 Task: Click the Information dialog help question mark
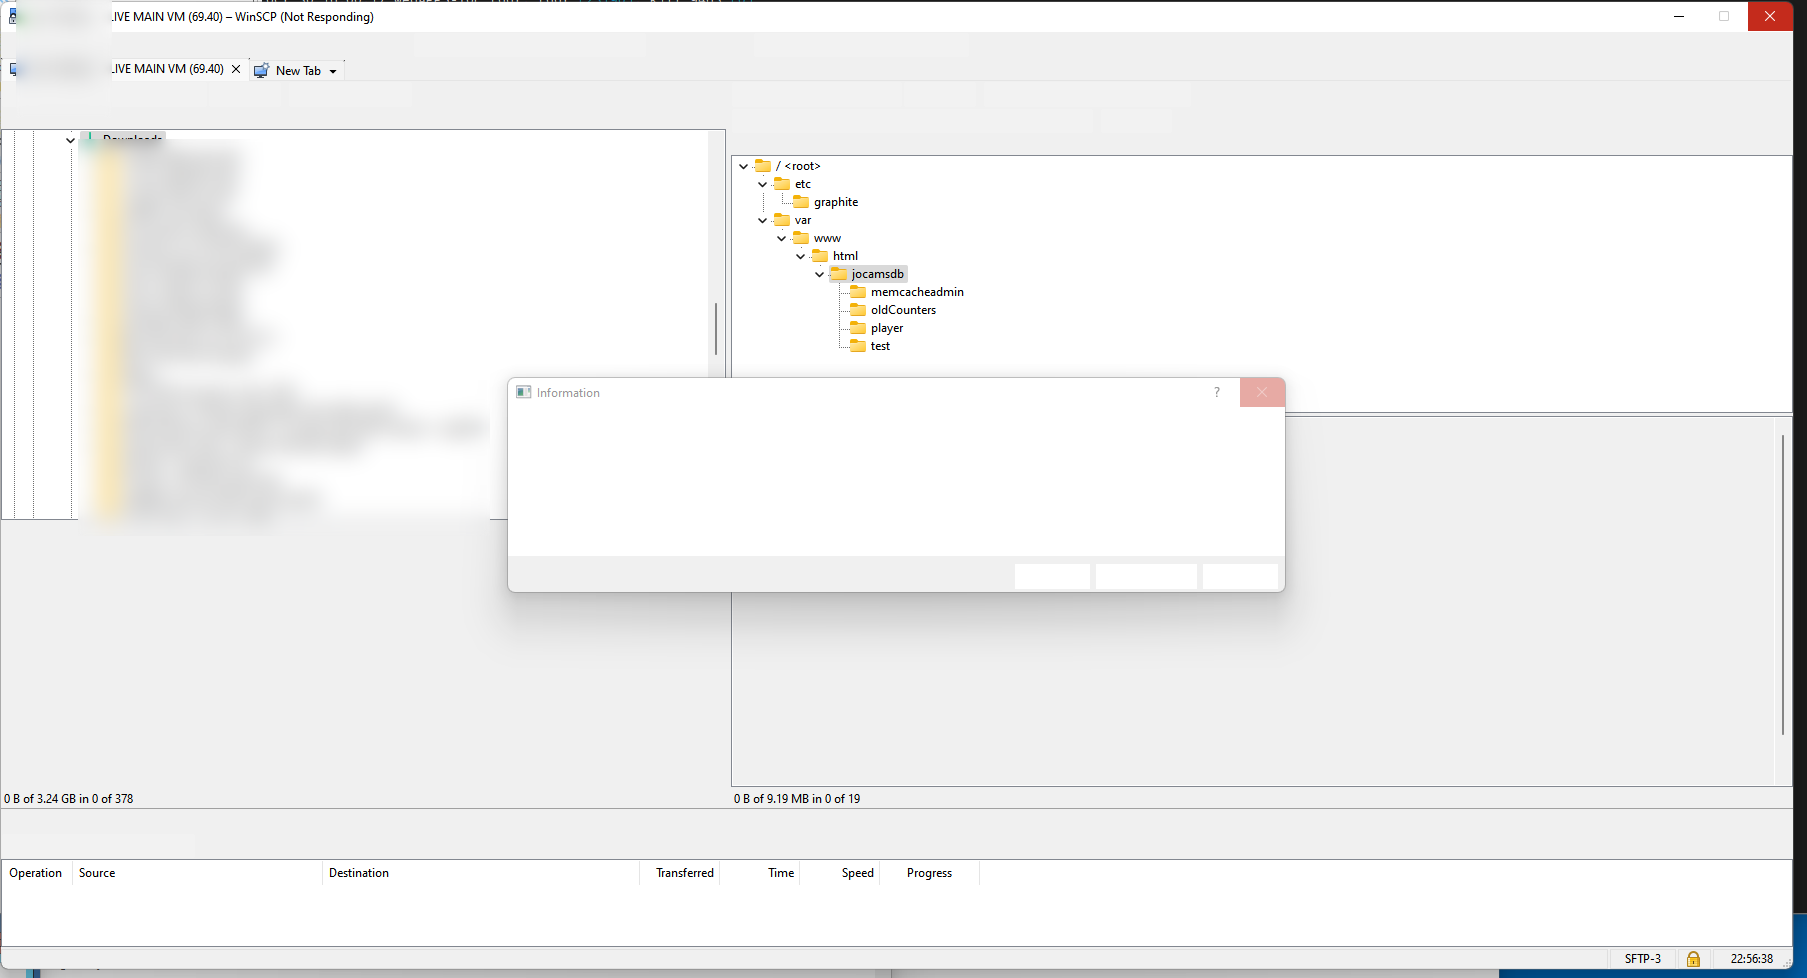coord(1217,392)
